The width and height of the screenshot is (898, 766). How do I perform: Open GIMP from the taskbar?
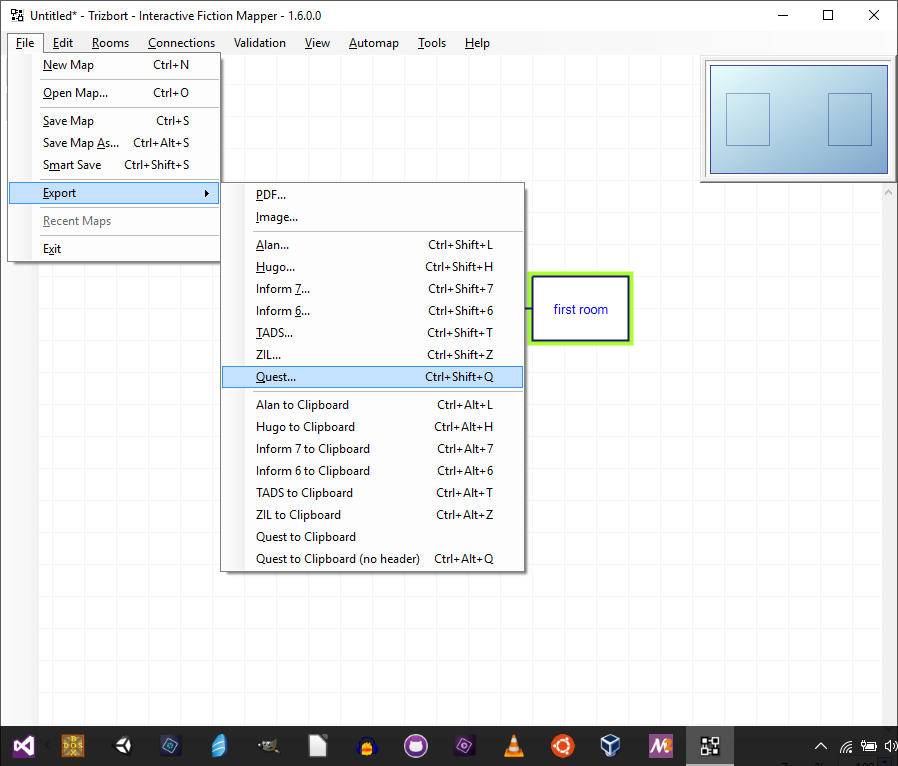[268, 746]
